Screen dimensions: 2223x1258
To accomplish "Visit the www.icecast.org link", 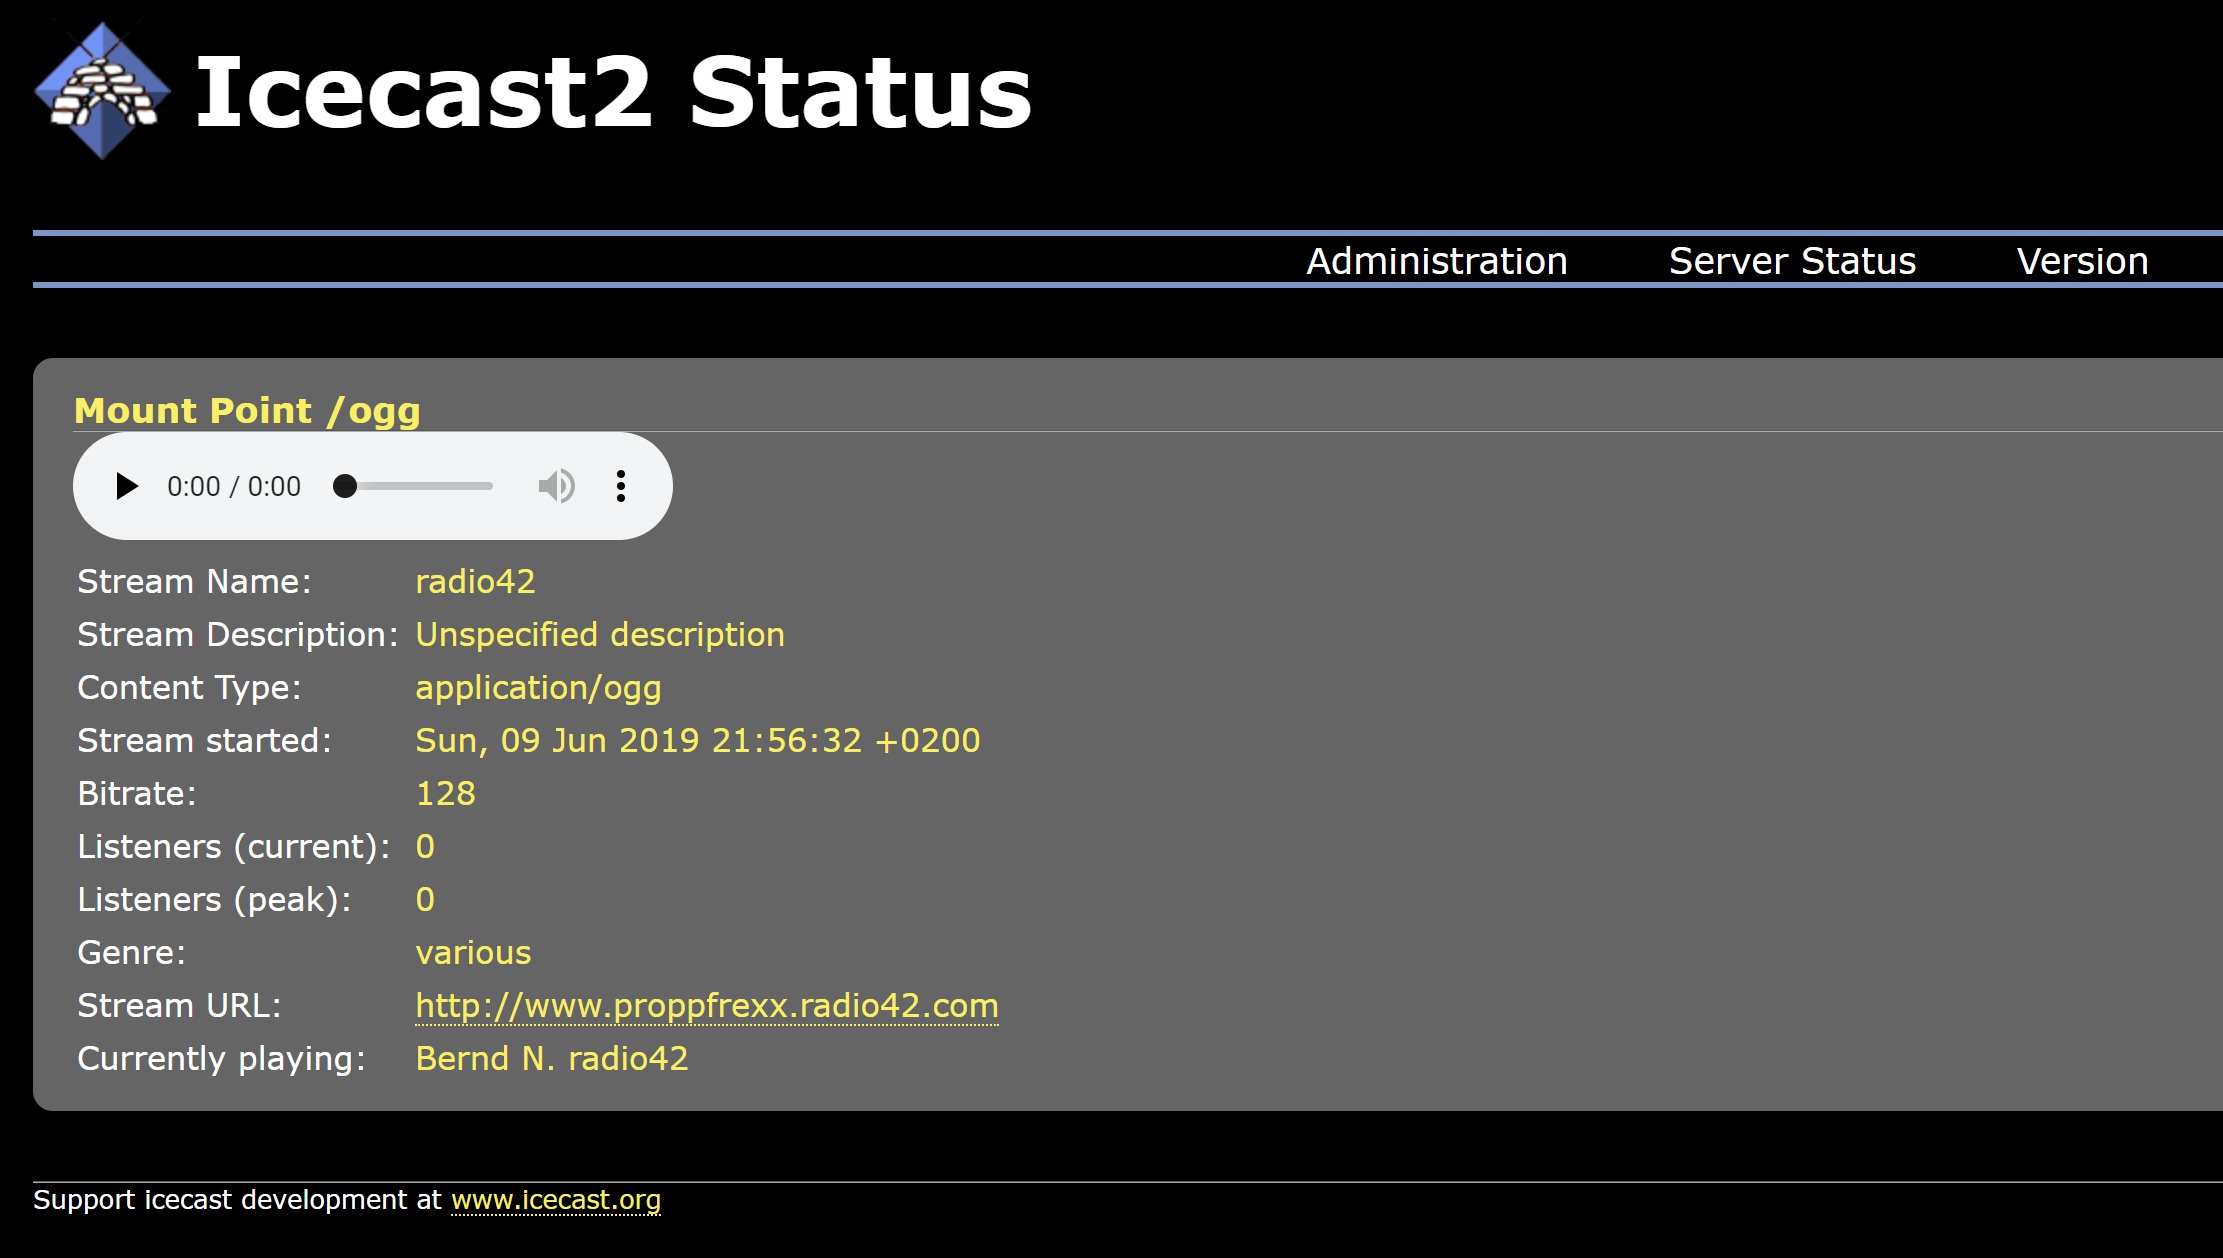I will click(556, 1199).
